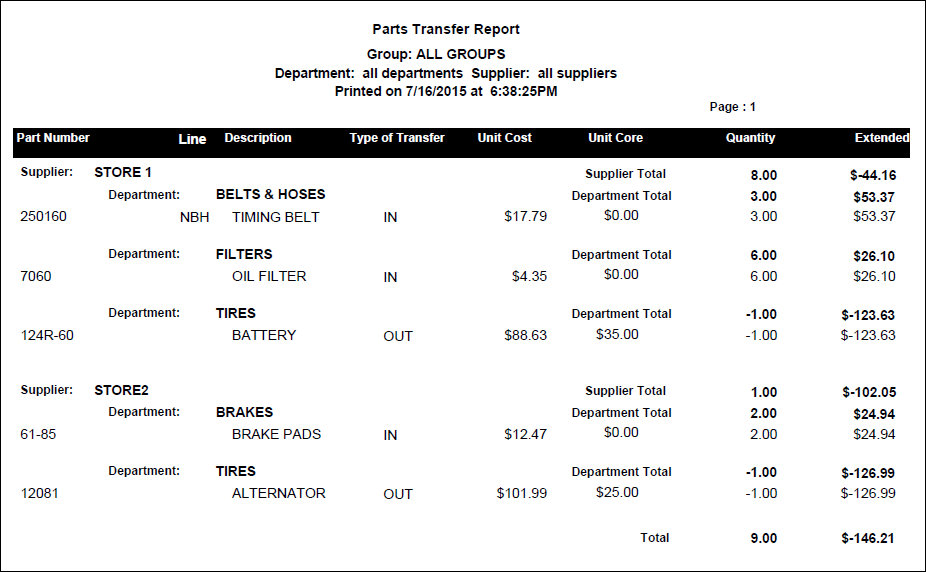Click the STORE2 supplier name

[121, 391]
